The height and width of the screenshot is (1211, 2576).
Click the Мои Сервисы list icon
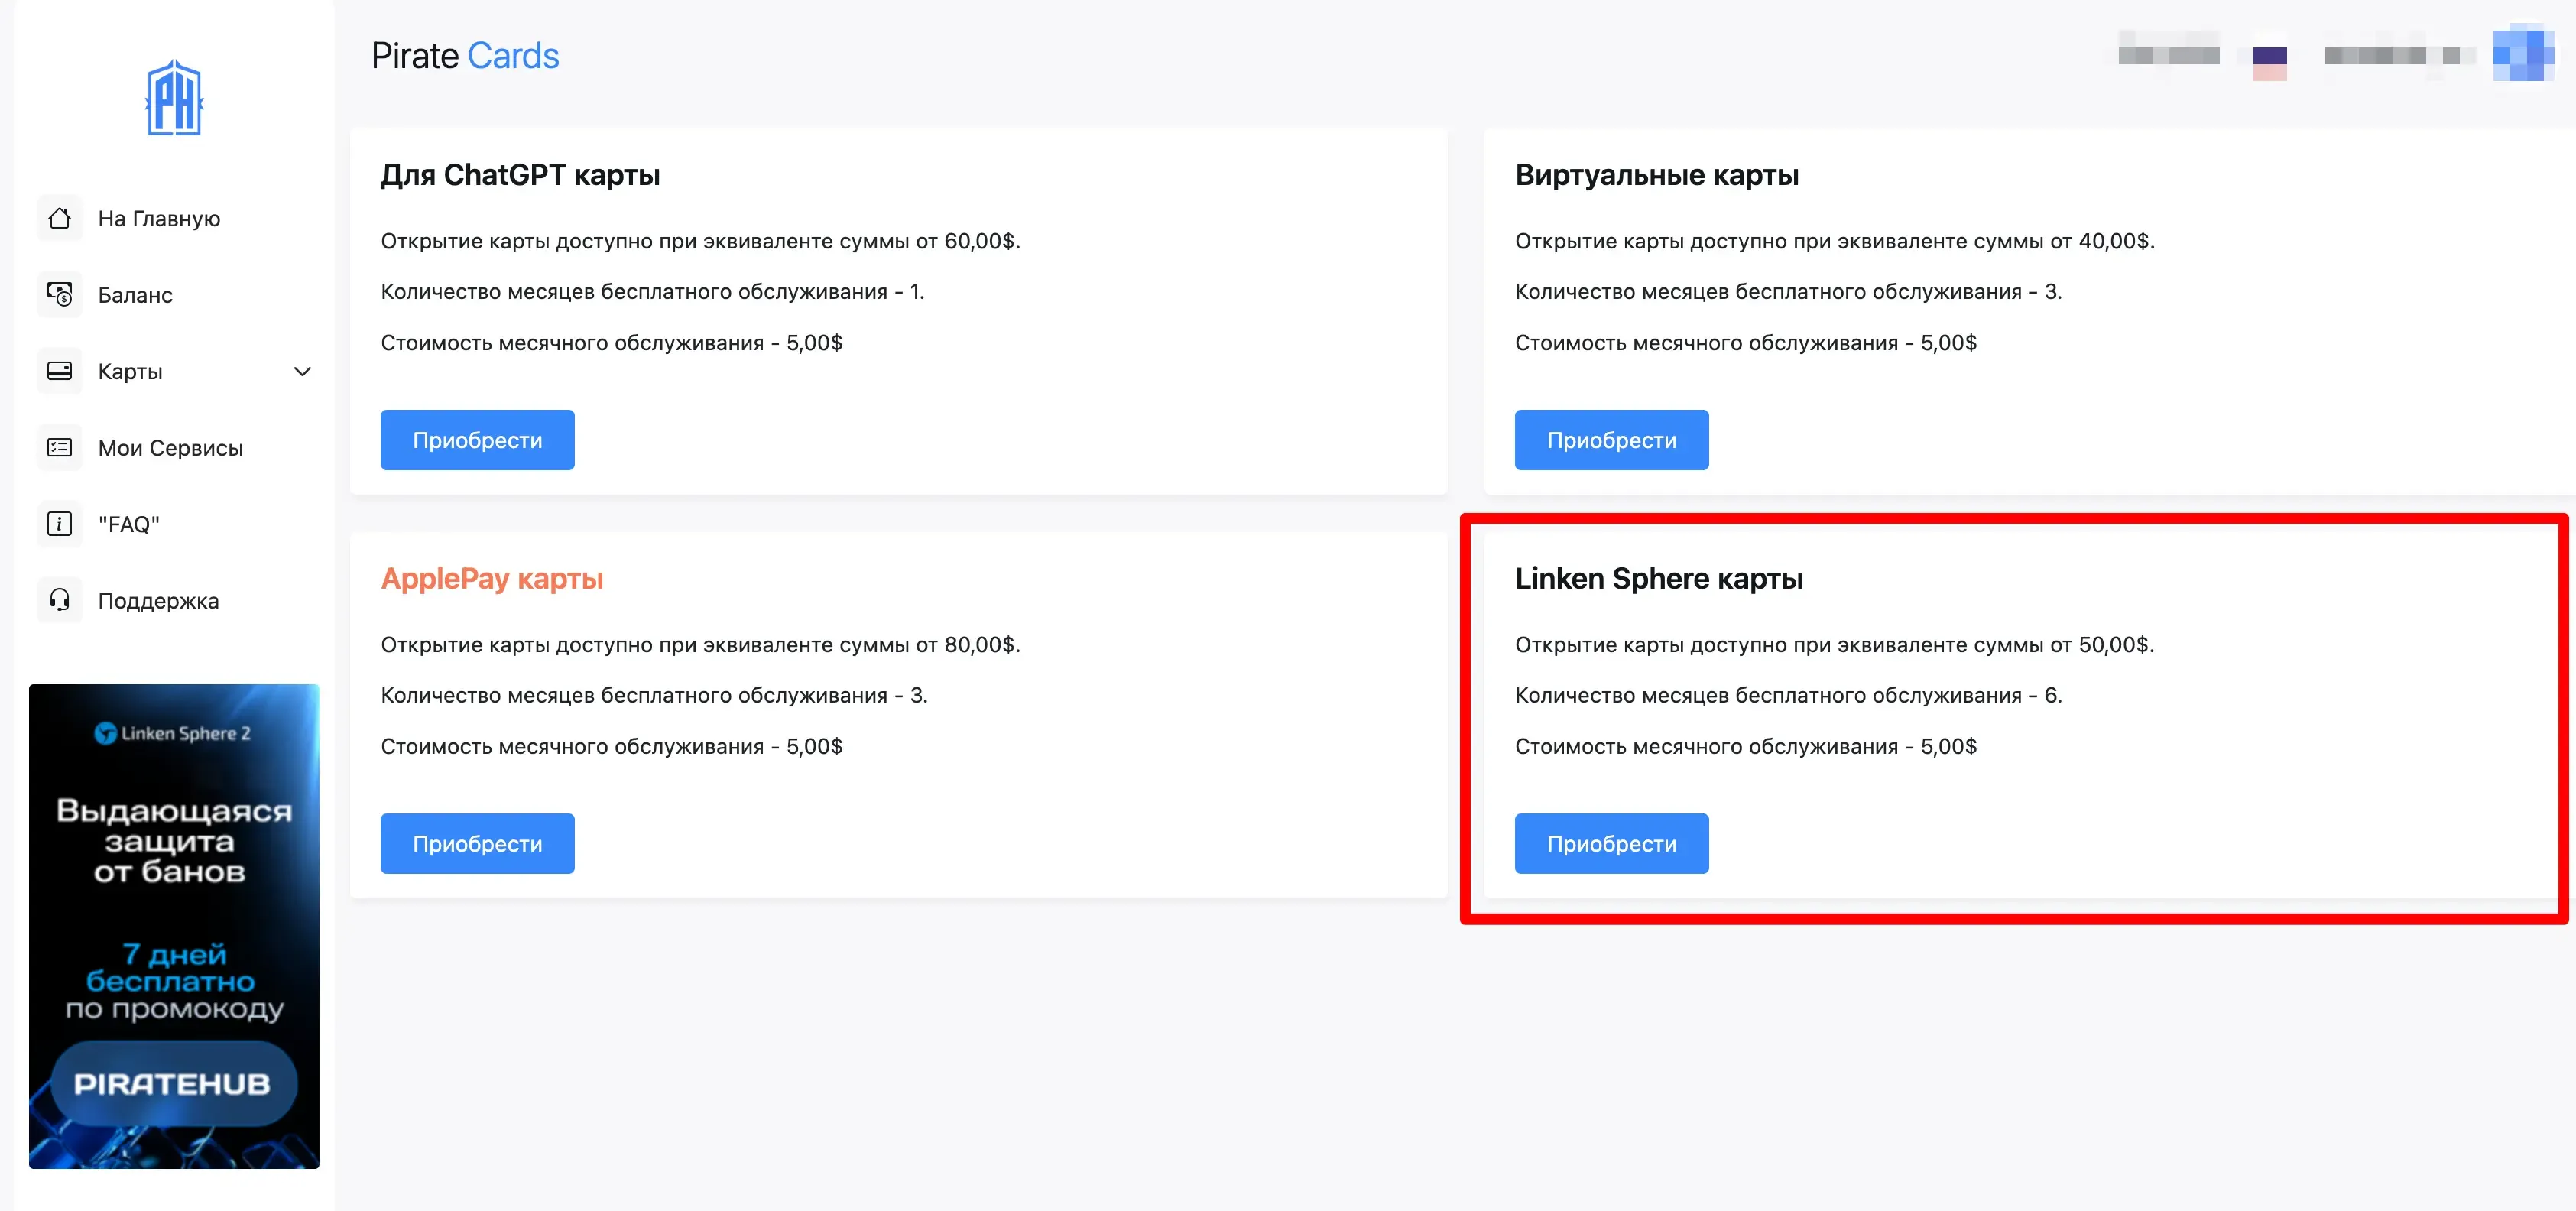59,447
